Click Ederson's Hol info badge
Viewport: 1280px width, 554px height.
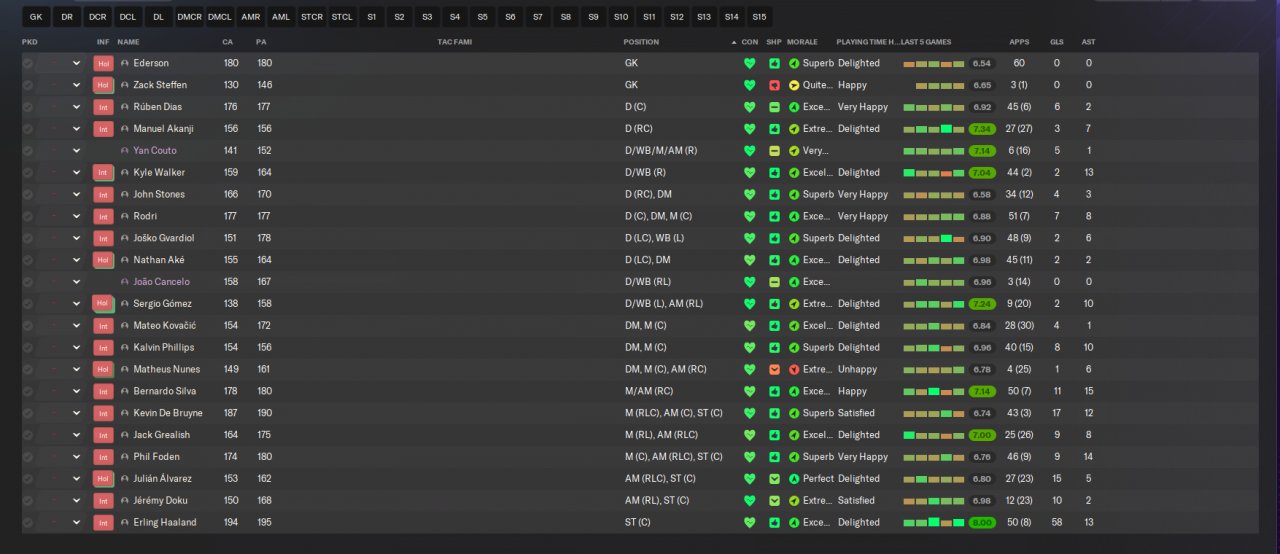click(103, 63)
